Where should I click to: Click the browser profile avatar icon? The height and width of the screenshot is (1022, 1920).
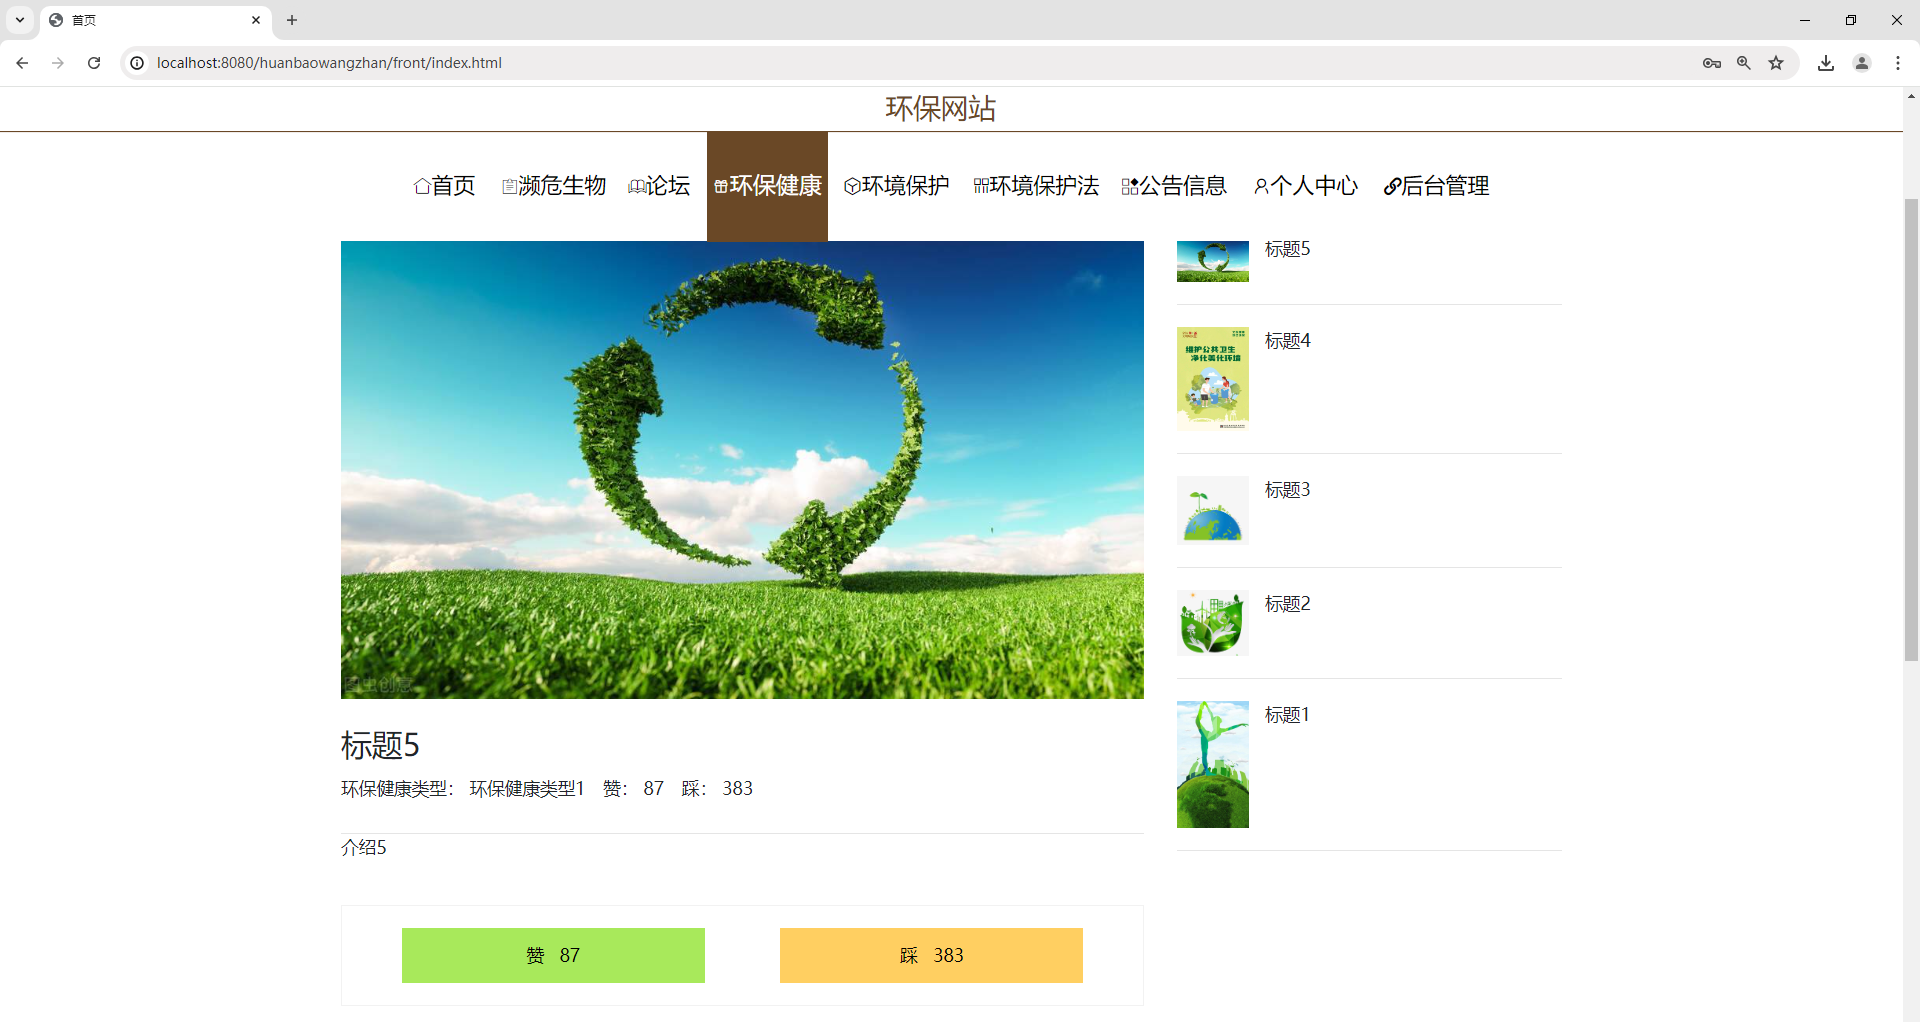(x=1861, y=62)
